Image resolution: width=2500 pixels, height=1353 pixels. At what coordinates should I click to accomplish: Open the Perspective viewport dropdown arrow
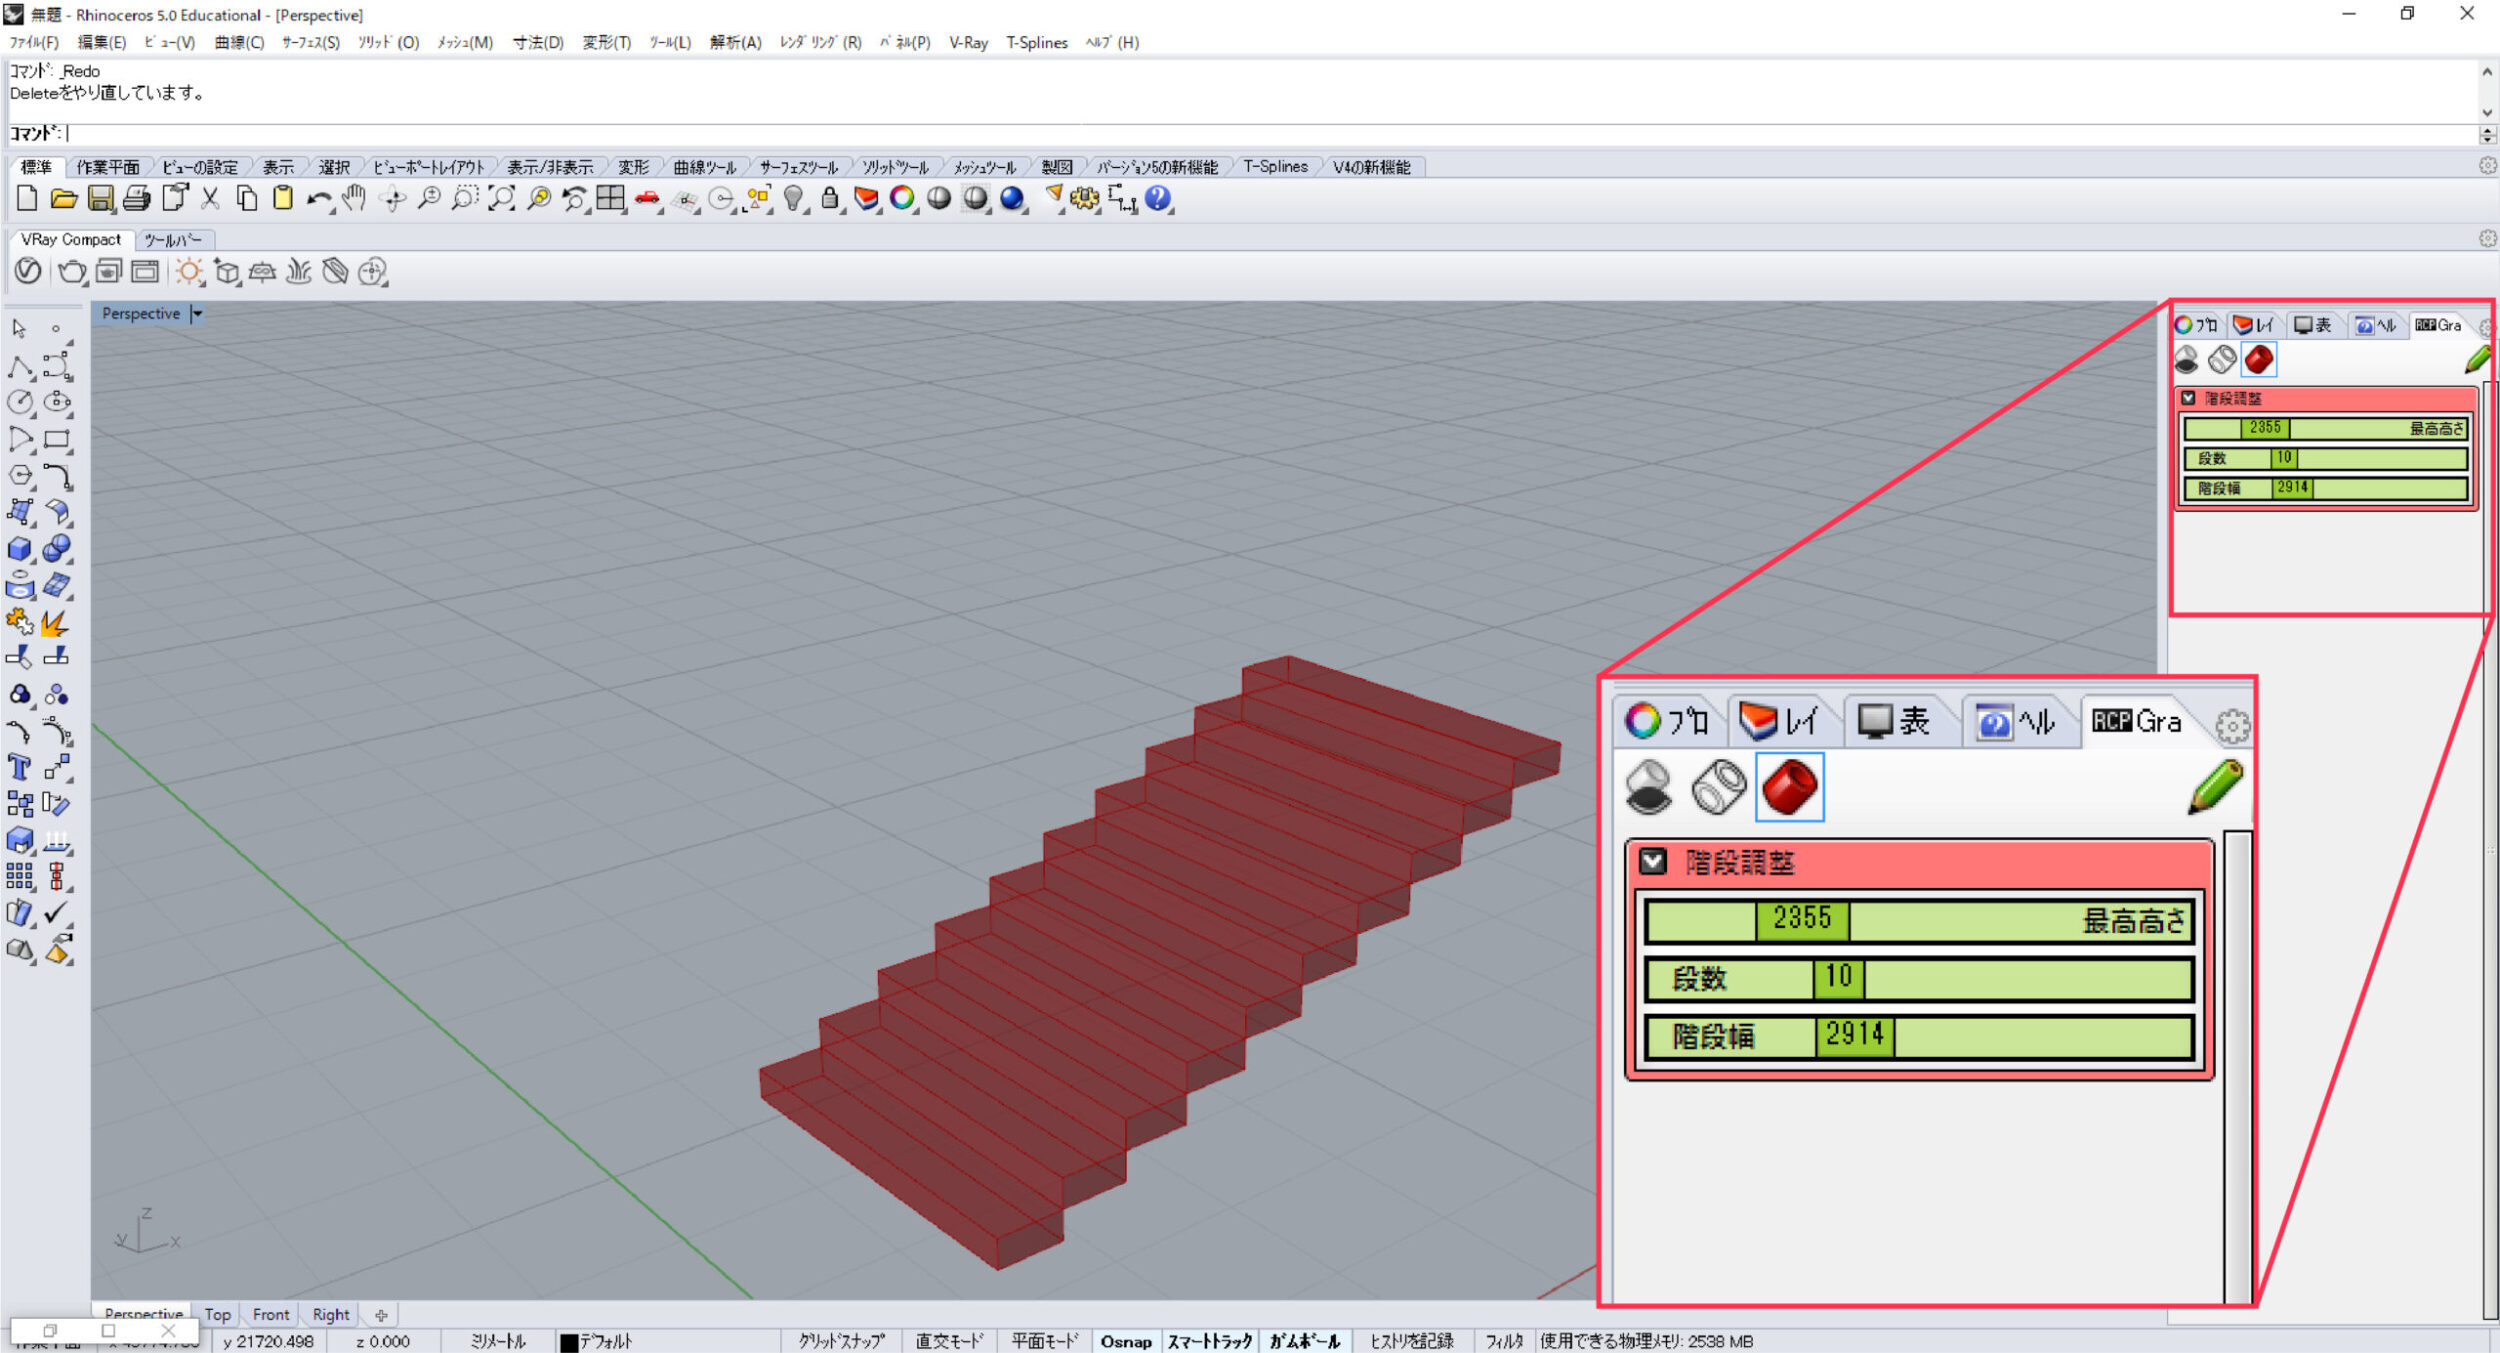(x=197, y=314)
